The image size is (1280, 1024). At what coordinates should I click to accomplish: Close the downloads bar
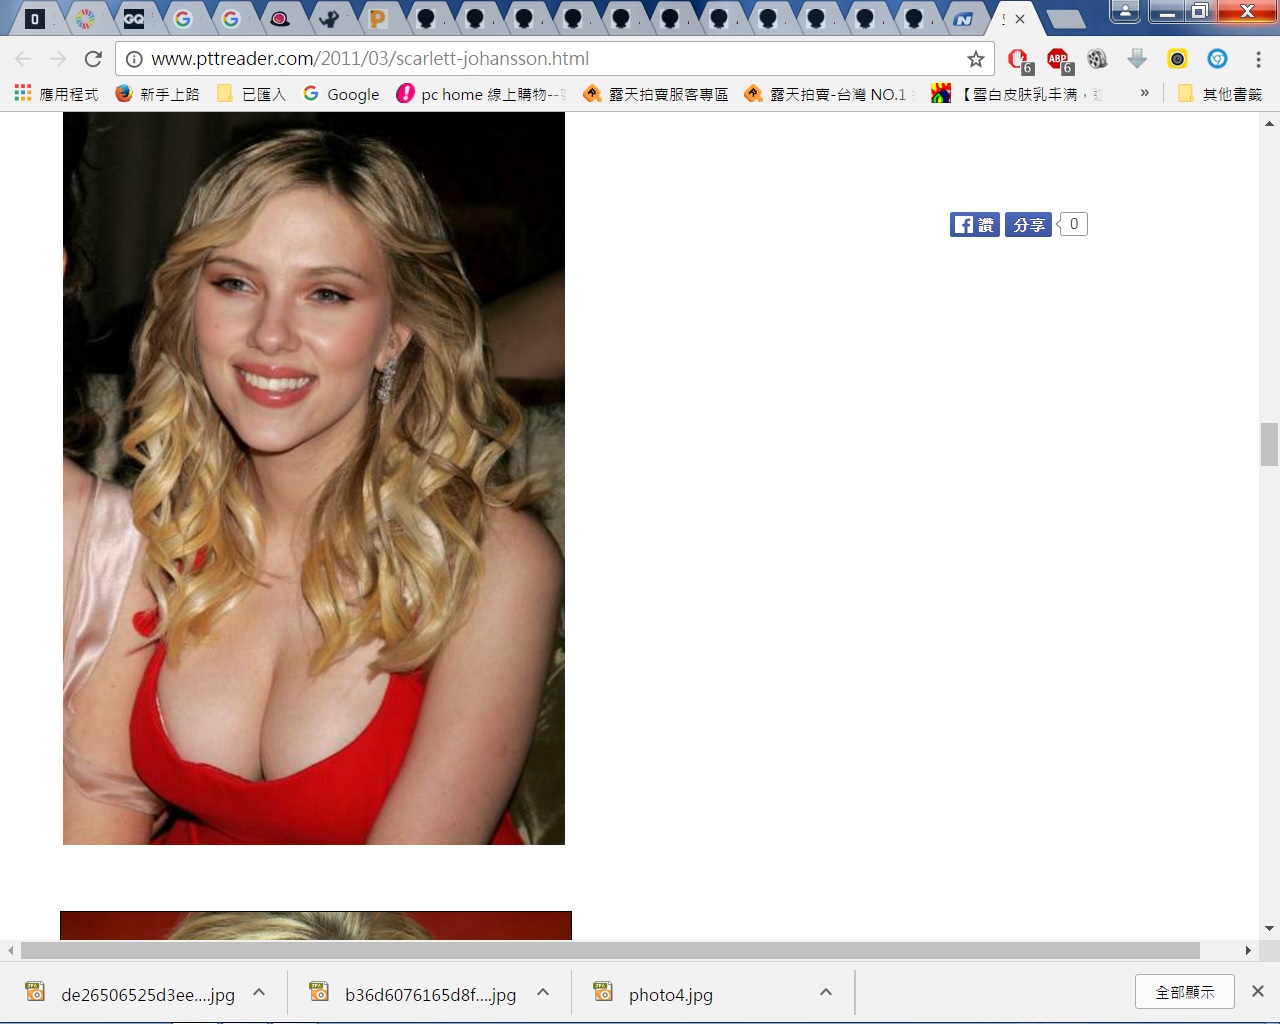pyautogui.click(x=1258, y=991)
